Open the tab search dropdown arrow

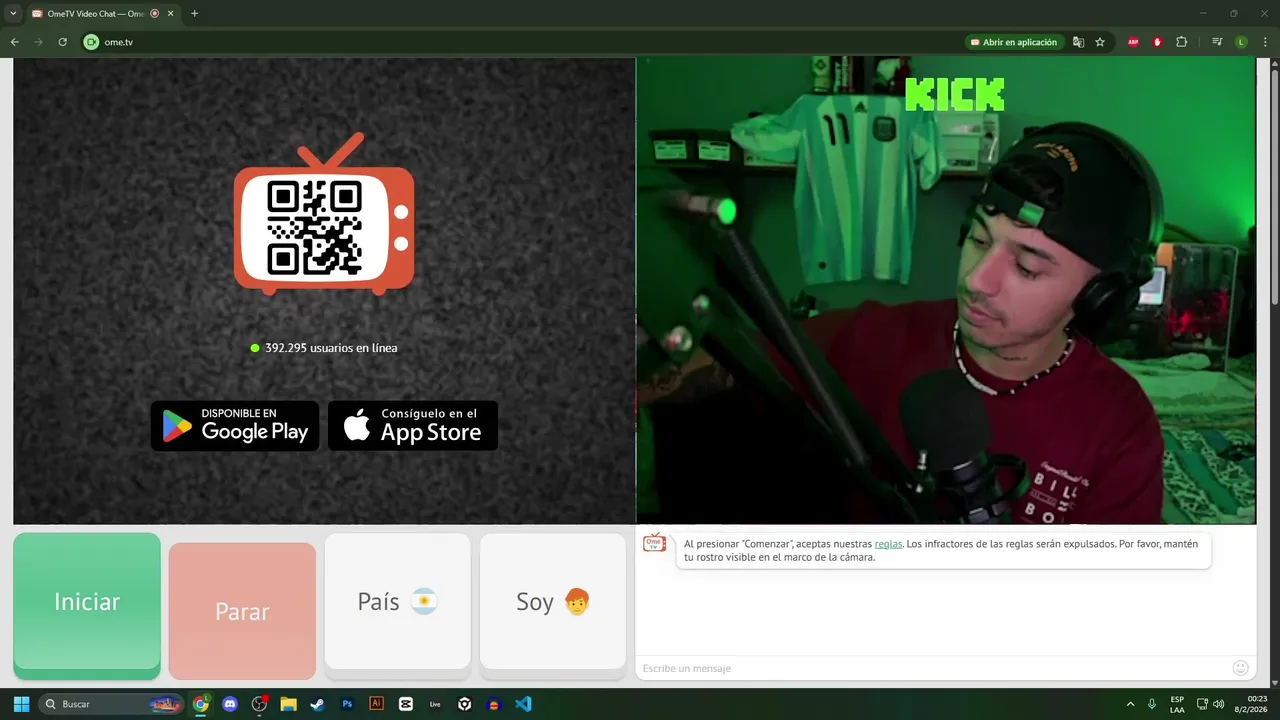coord(13,14)
